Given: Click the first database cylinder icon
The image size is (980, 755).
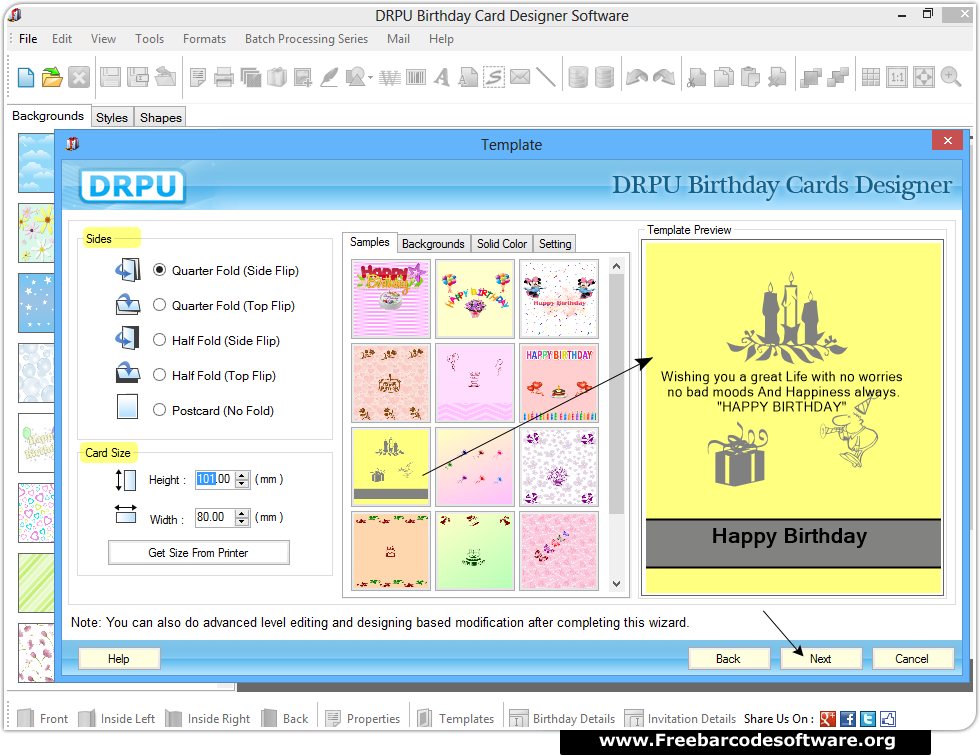Looking at the screenshot, I should pyautogui.click(x=578, y=78).
